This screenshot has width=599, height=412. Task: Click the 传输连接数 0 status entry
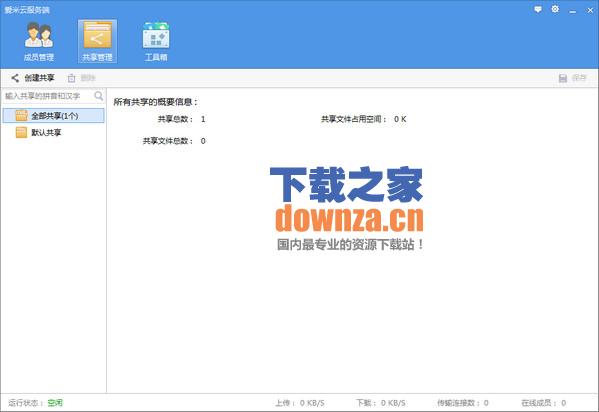tap(463, 403)
